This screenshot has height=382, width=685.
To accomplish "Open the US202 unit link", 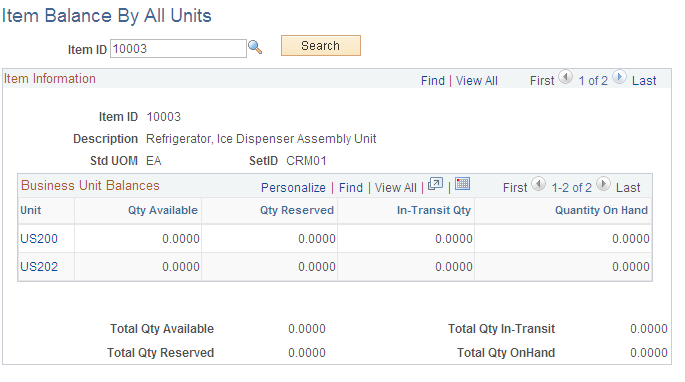I will point(39,267).
